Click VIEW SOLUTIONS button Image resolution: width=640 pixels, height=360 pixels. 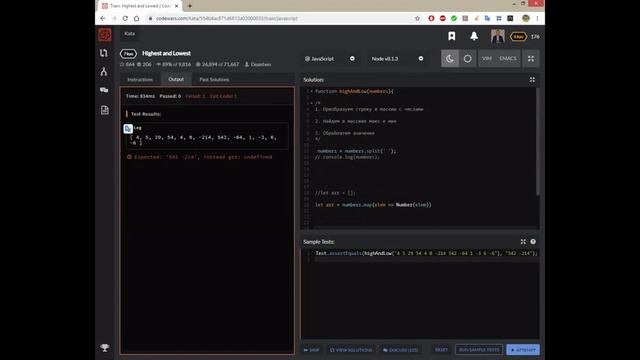351,350
